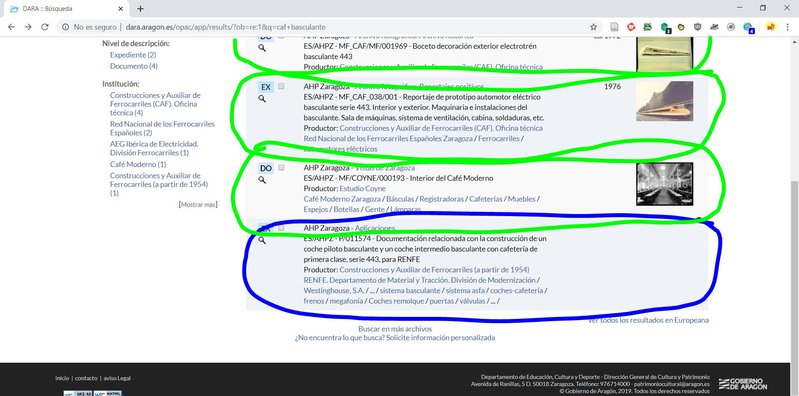Open the 'Botellas' subject link

pyautogui.click(x=346, y=209)
